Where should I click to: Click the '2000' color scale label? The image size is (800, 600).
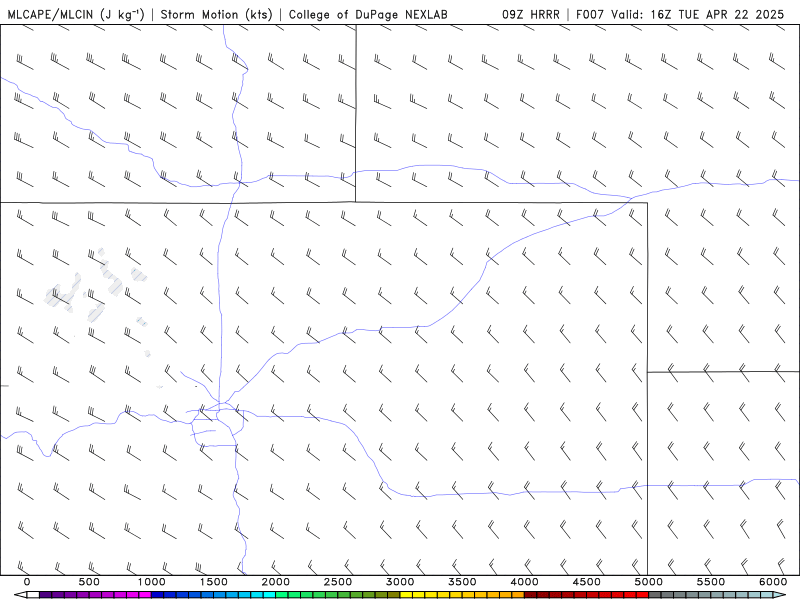(276, 582)
